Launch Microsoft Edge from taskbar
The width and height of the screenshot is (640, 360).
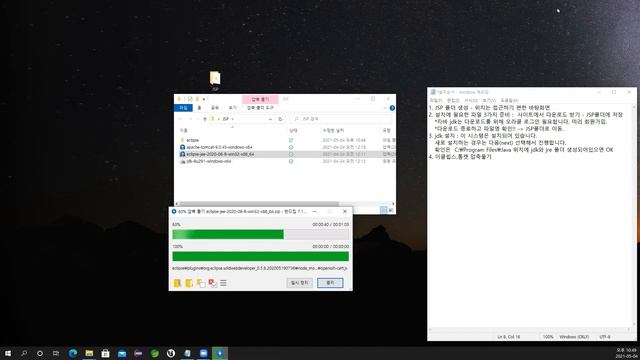(x=73, y=353)
